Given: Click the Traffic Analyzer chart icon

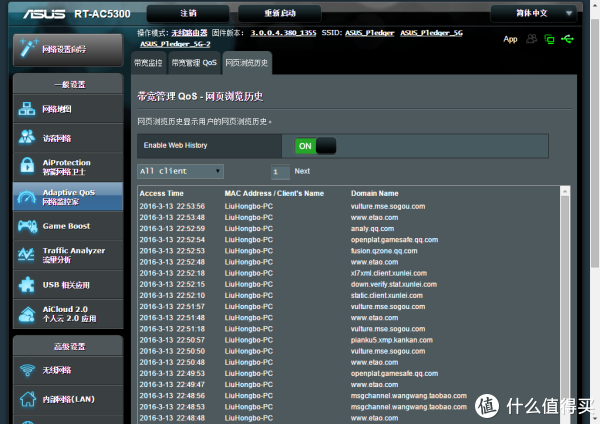Looking at the screenshot, I should 26,254.
